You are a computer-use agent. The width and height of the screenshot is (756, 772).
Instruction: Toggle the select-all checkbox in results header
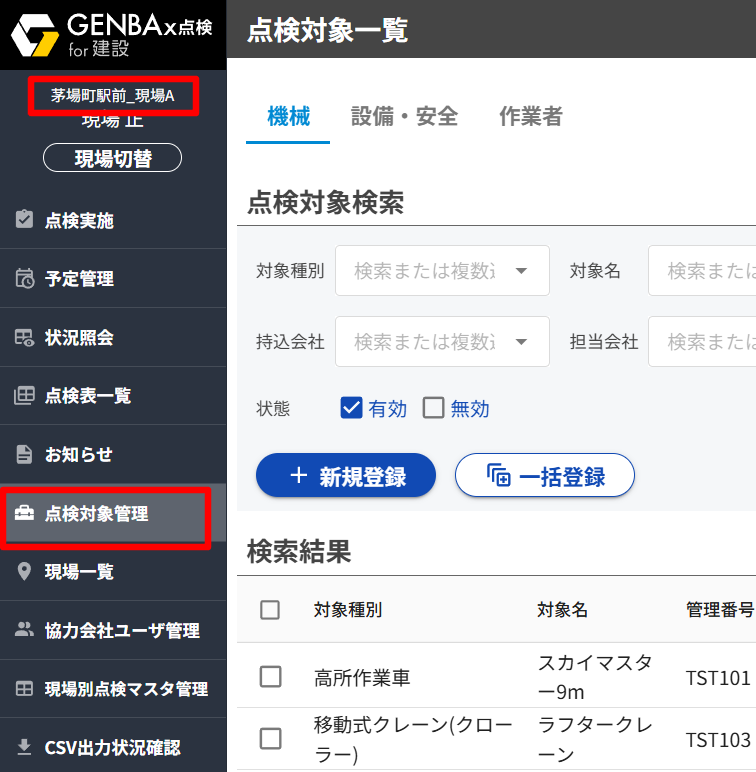coord(270,610)
